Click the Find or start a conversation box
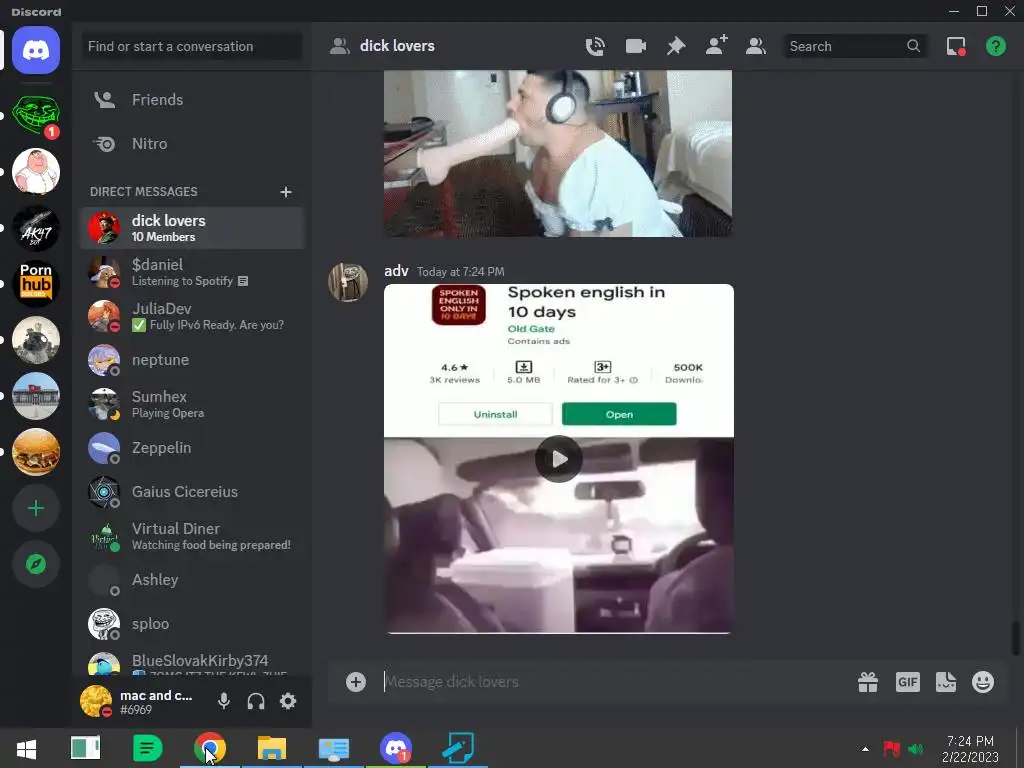Screen dimensions: 1024x768 (x=192, y=46)
